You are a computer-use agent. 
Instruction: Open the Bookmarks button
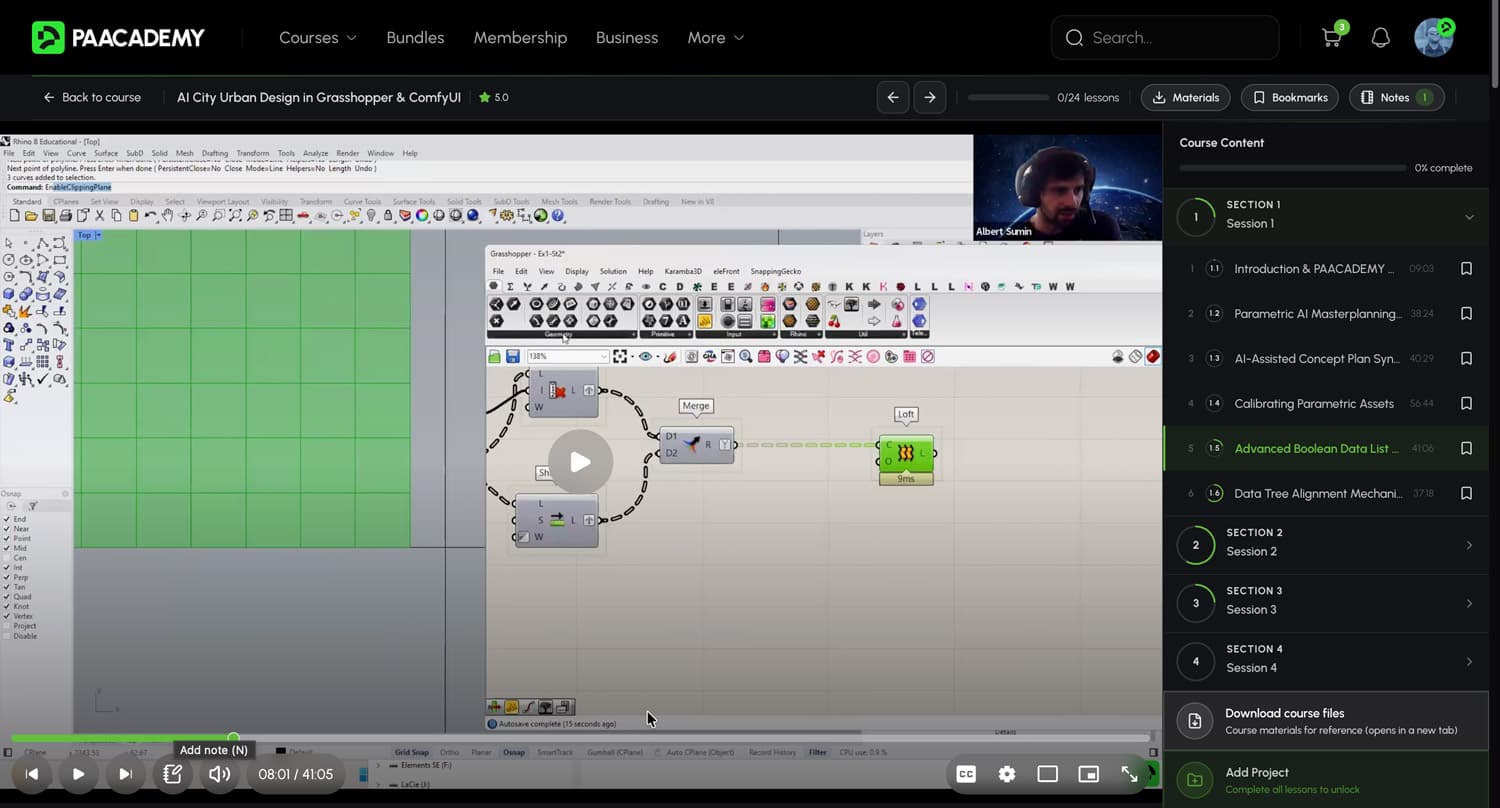click(x=1290, y=97)
